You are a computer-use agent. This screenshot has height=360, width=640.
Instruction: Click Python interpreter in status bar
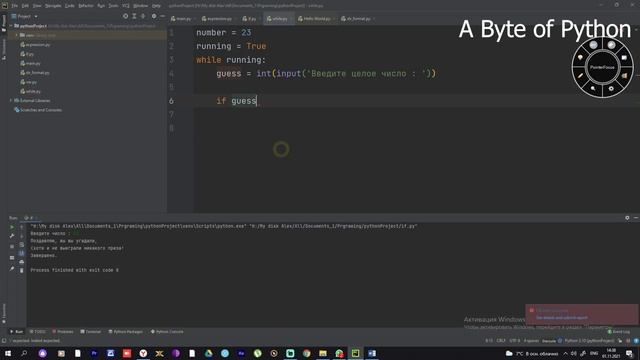(x=589, y=341)
